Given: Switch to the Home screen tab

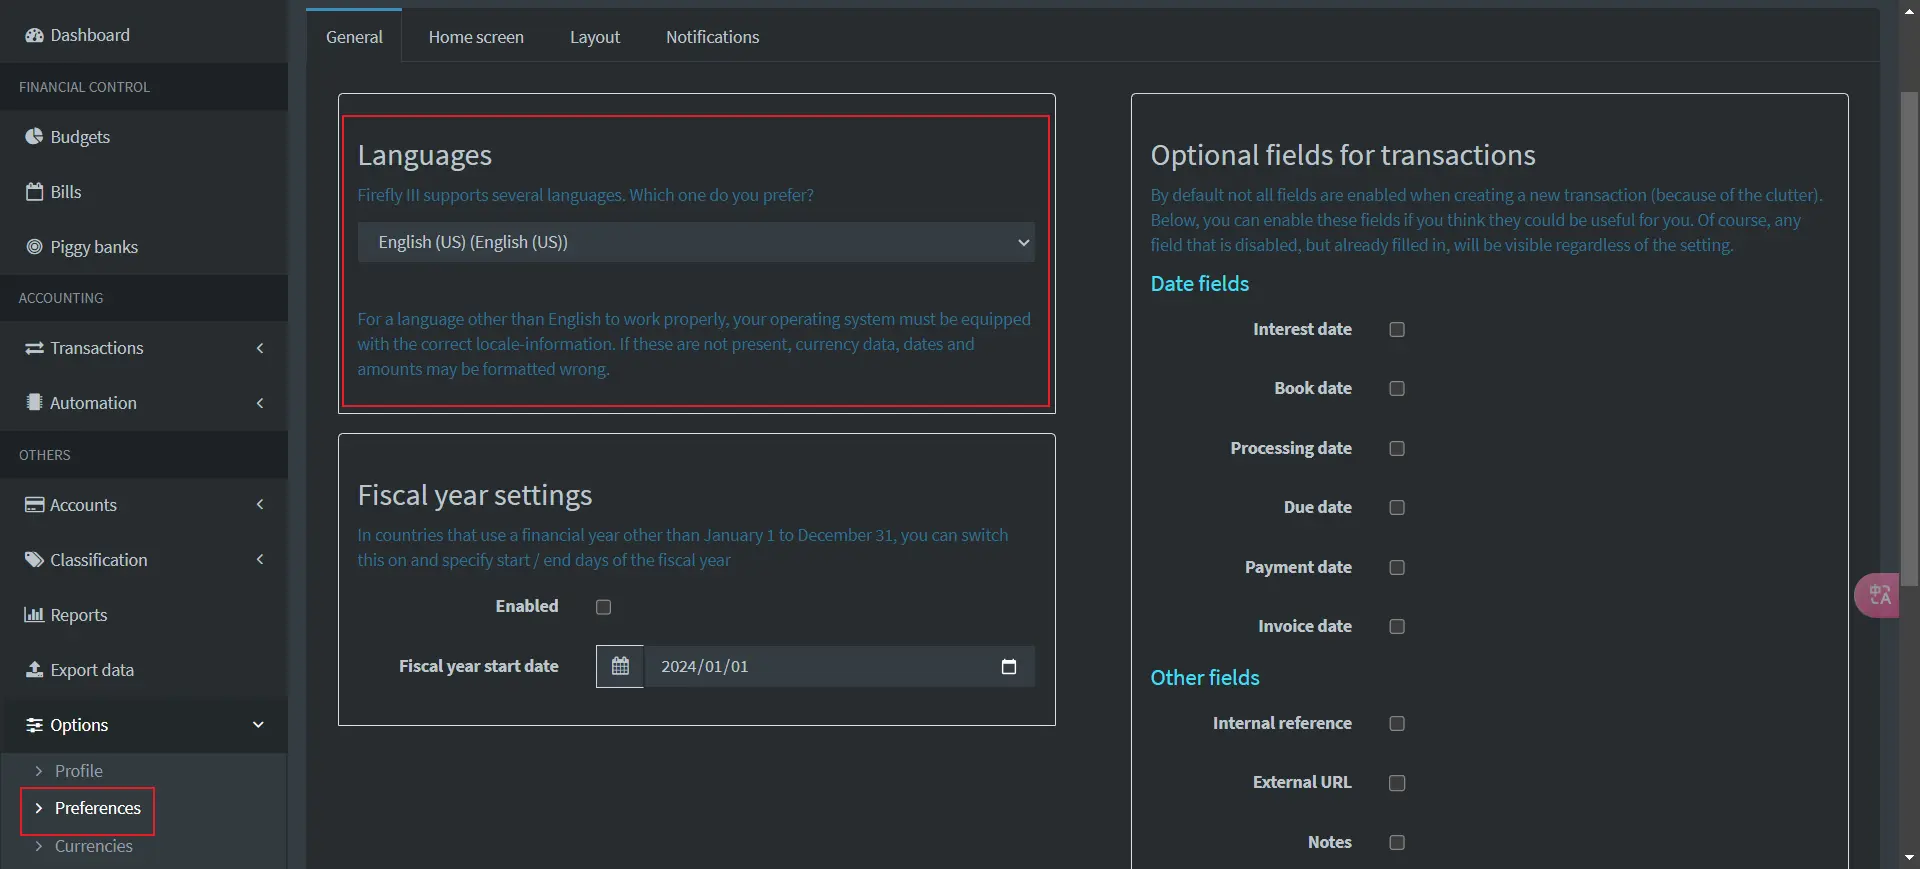Looking at the screenshot, I should (x=476, y=37).
